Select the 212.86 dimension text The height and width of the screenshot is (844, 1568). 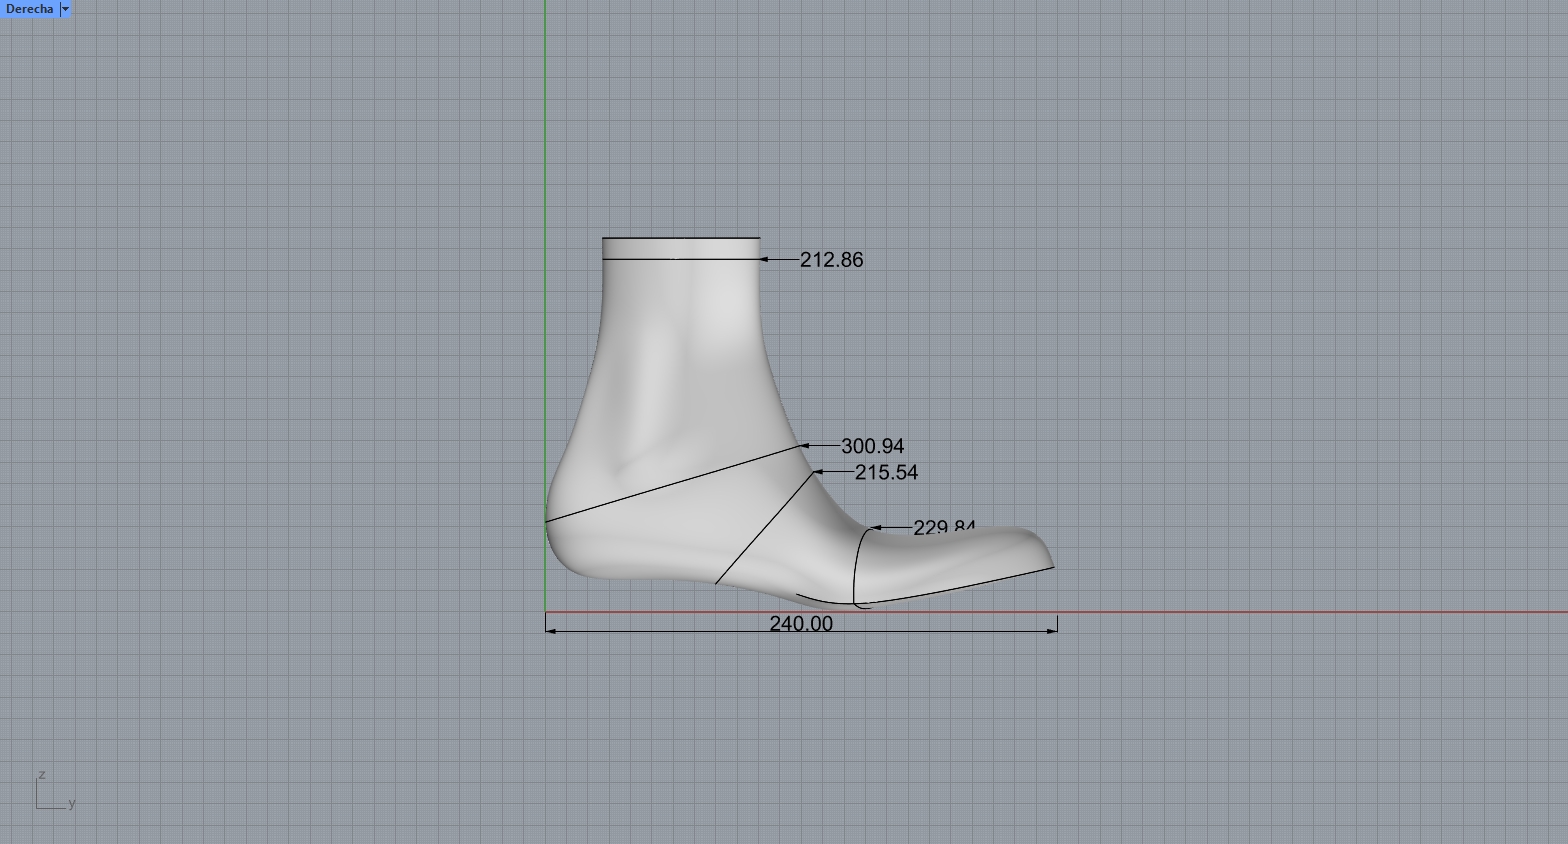click(831, 260)
